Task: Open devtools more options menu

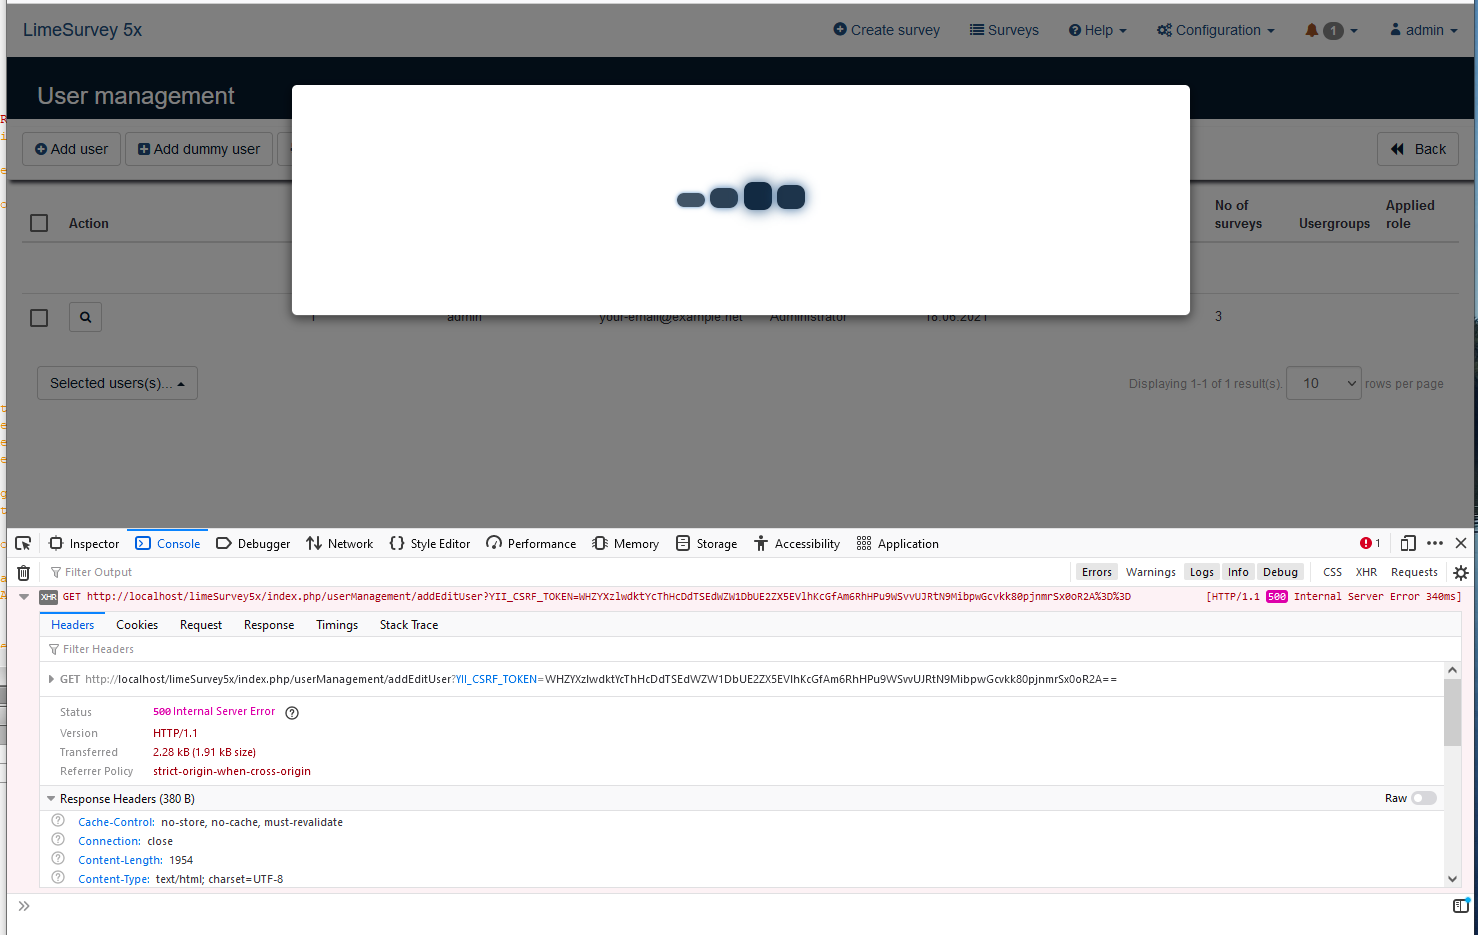Action: [x=1435, y=543]
